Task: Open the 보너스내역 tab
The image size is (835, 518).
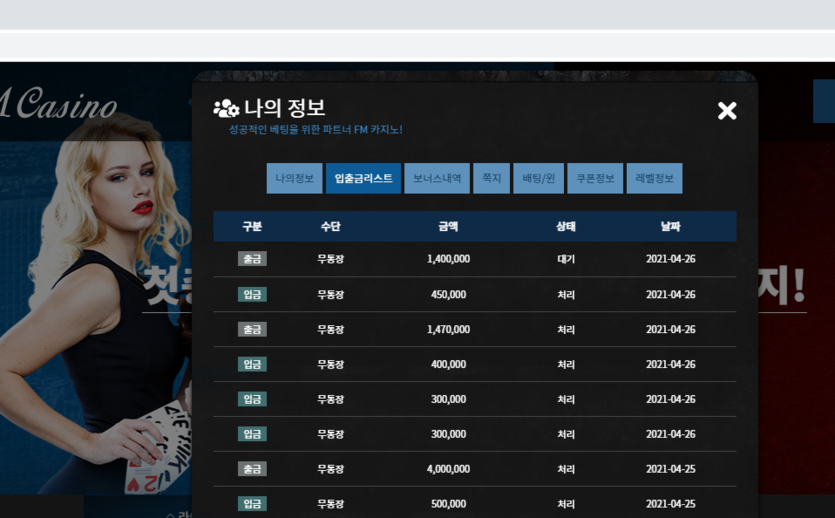Action: coord(437,178)
